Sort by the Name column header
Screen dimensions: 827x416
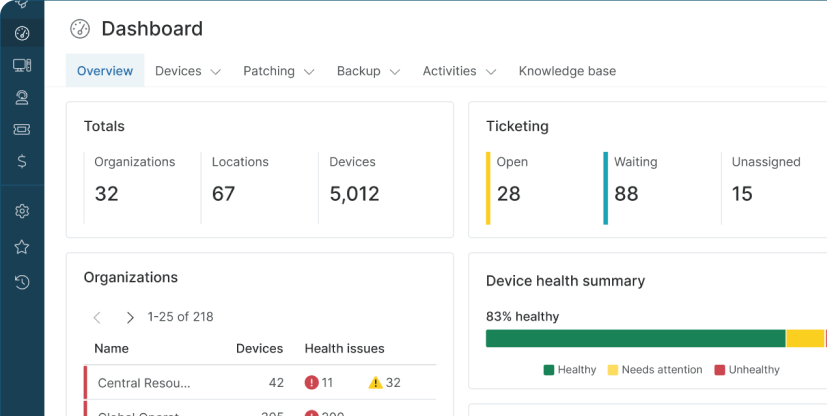(111, 349)
